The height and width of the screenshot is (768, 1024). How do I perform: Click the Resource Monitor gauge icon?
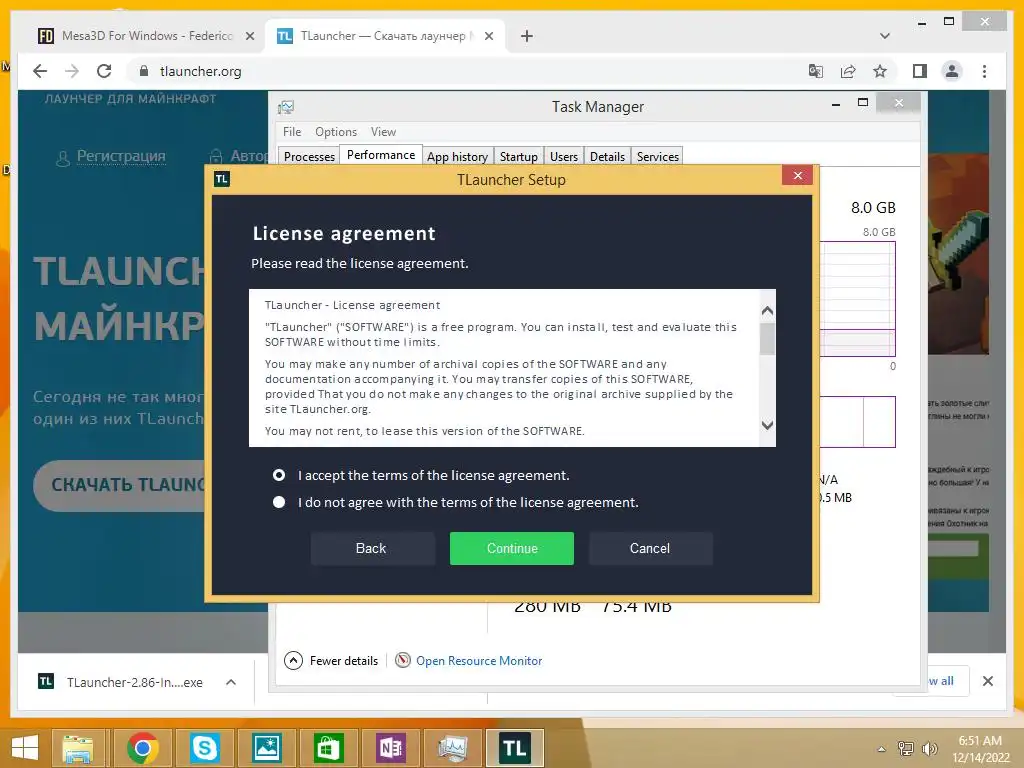tap(404, 661)
